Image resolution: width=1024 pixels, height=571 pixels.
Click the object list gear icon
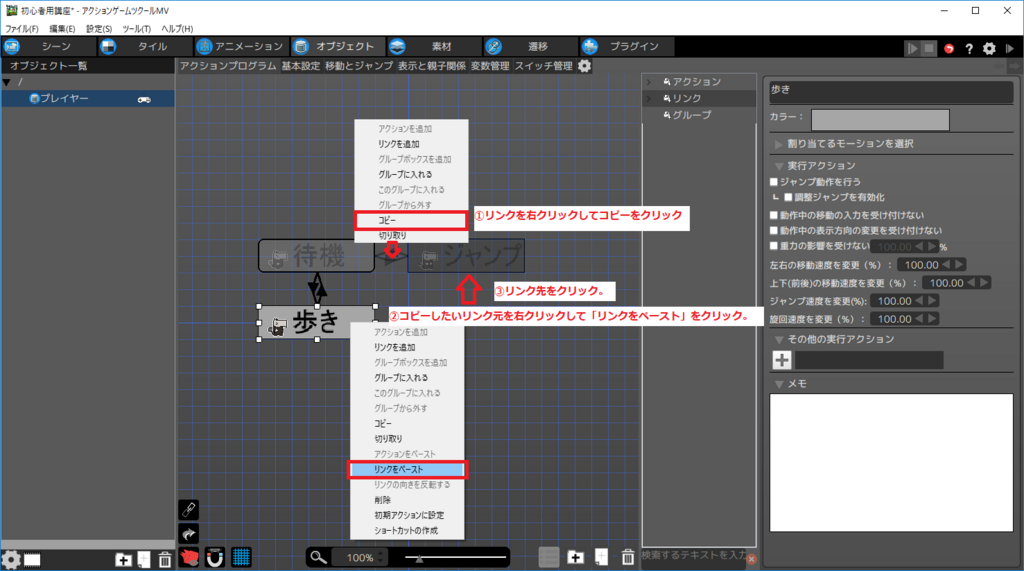point(10,559)
